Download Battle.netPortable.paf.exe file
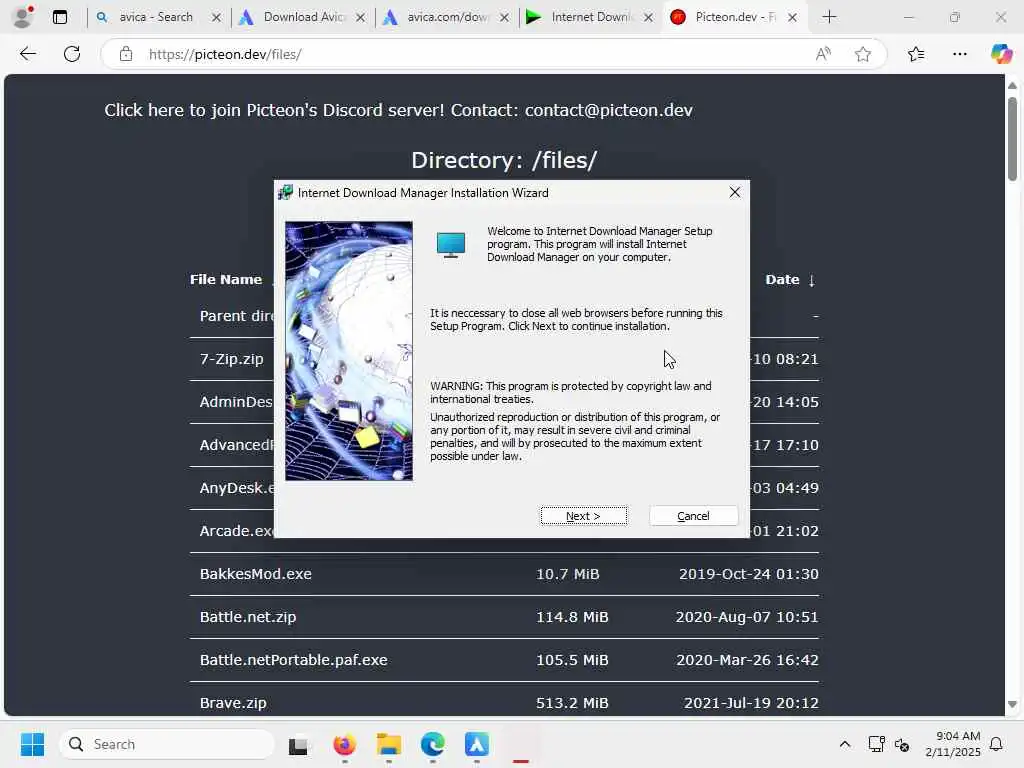Screen dimensions: 1024x768 294,660
